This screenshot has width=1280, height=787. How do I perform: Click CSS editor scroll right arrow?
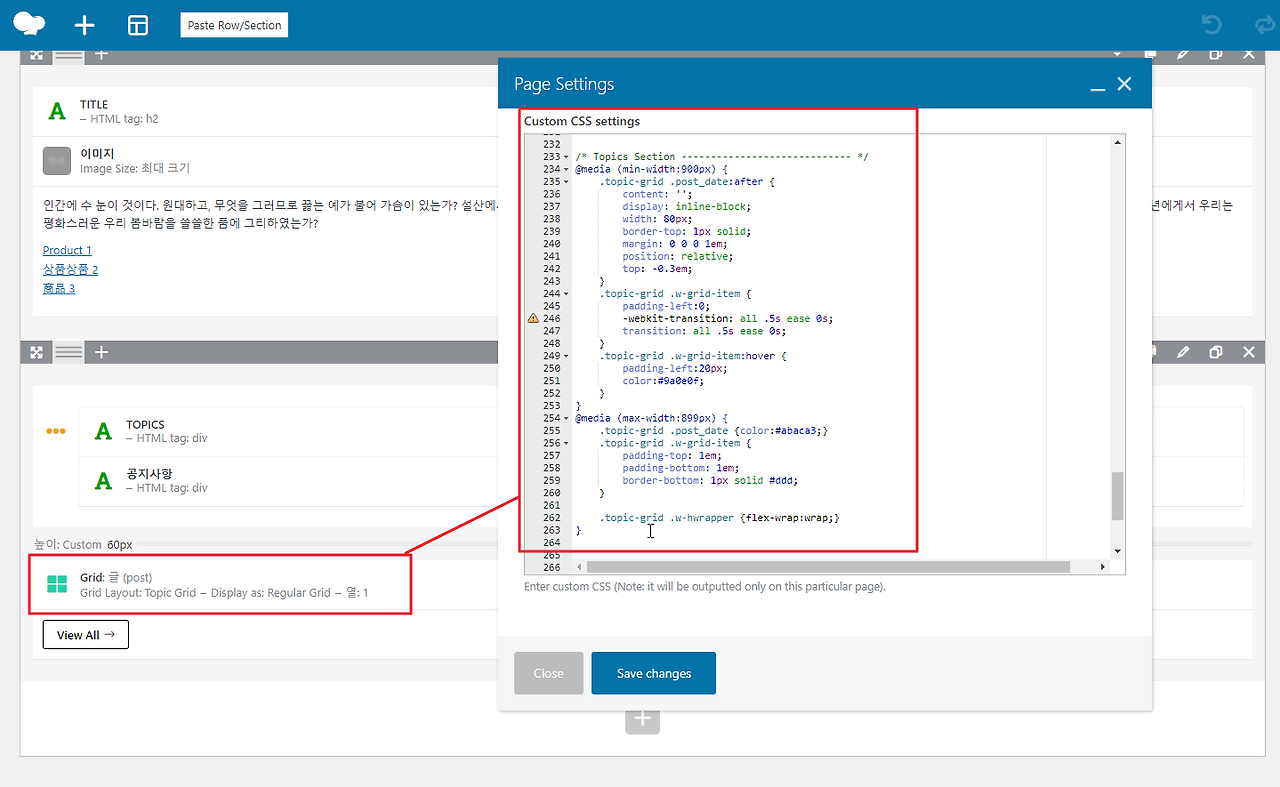(x=1103, y=567)
